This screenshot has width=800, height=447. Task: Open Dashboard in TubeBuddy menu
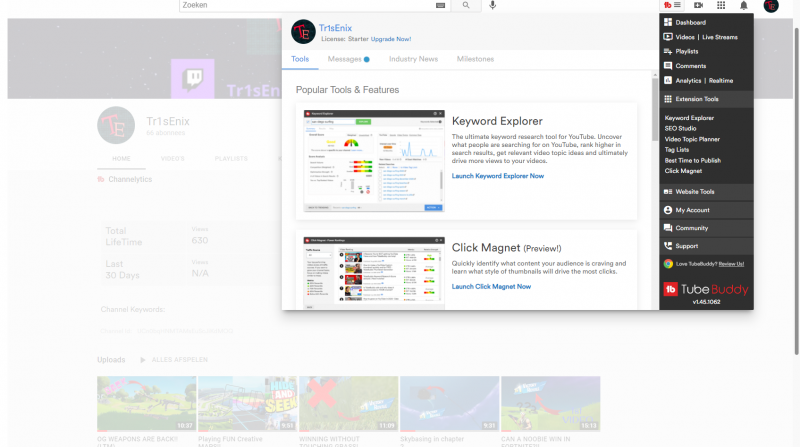tap(690, 22)
